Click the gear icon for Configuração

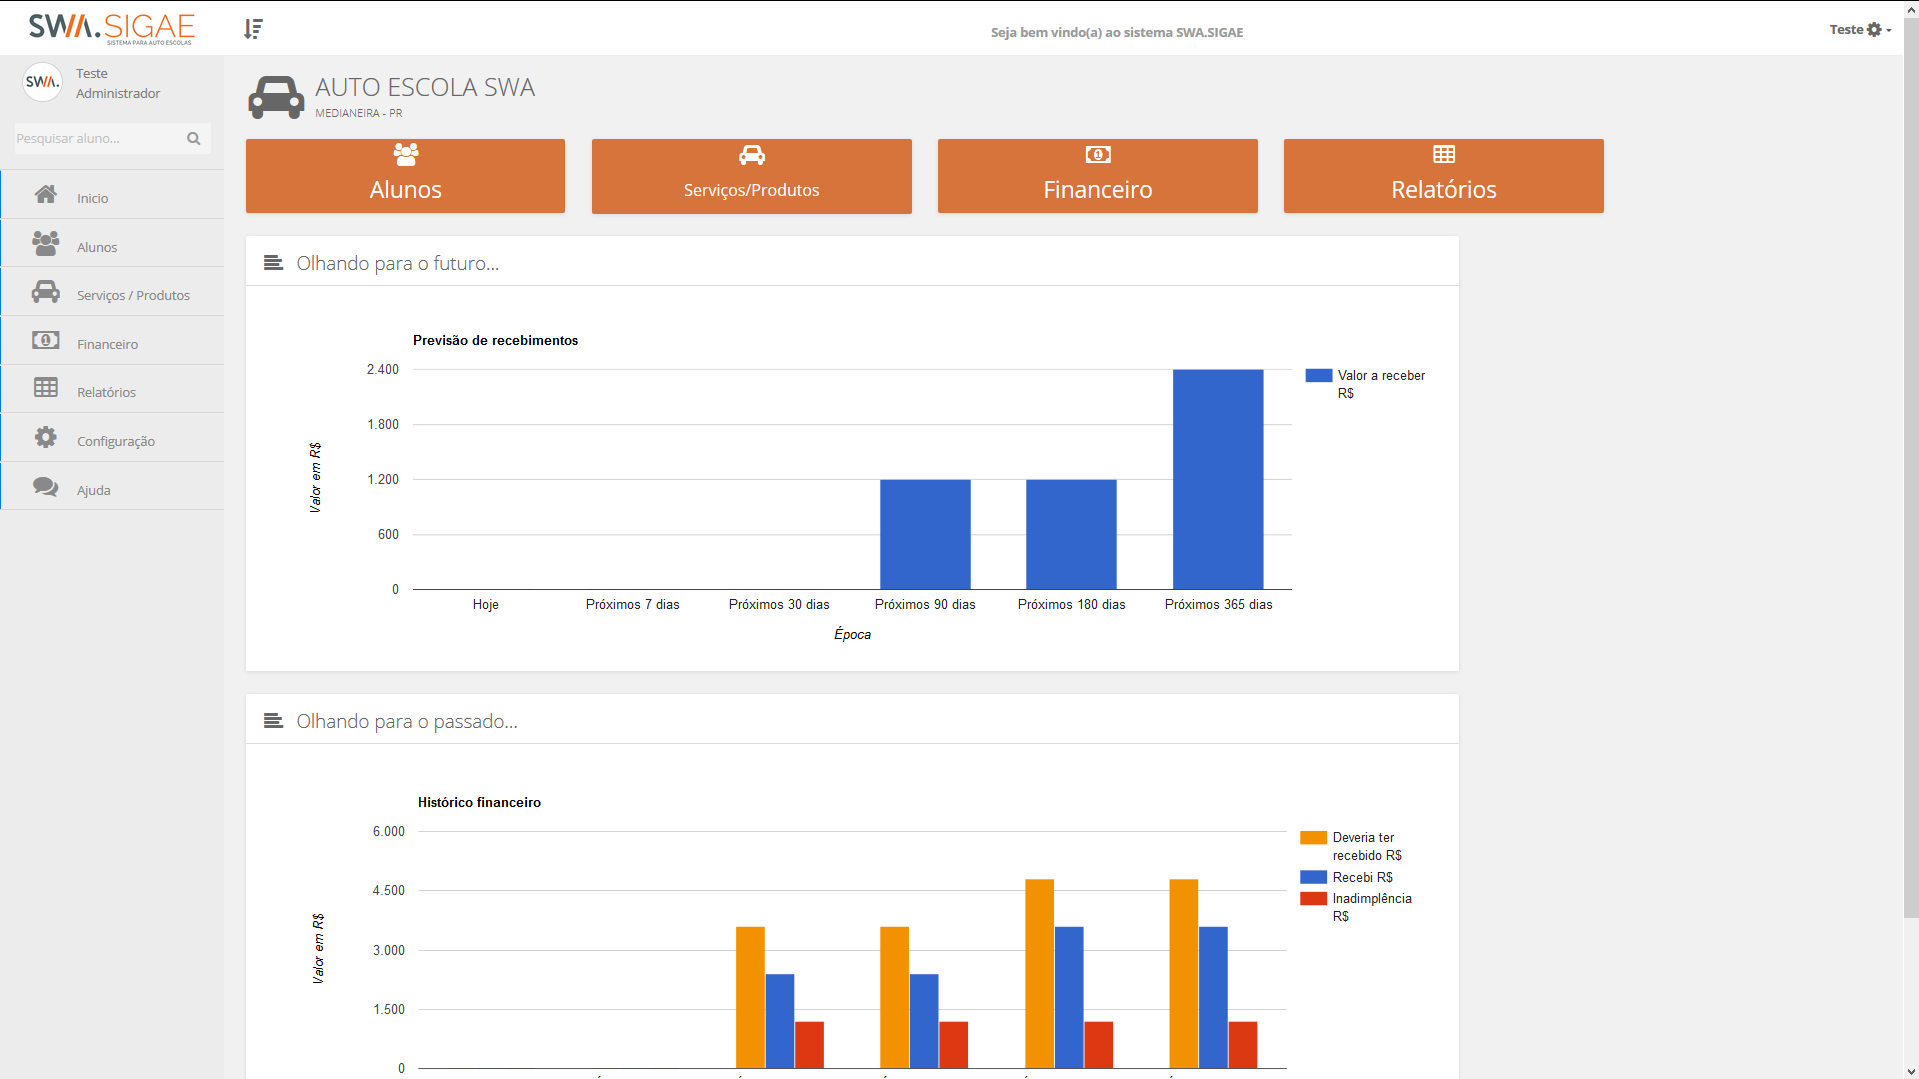coord(45,437)
